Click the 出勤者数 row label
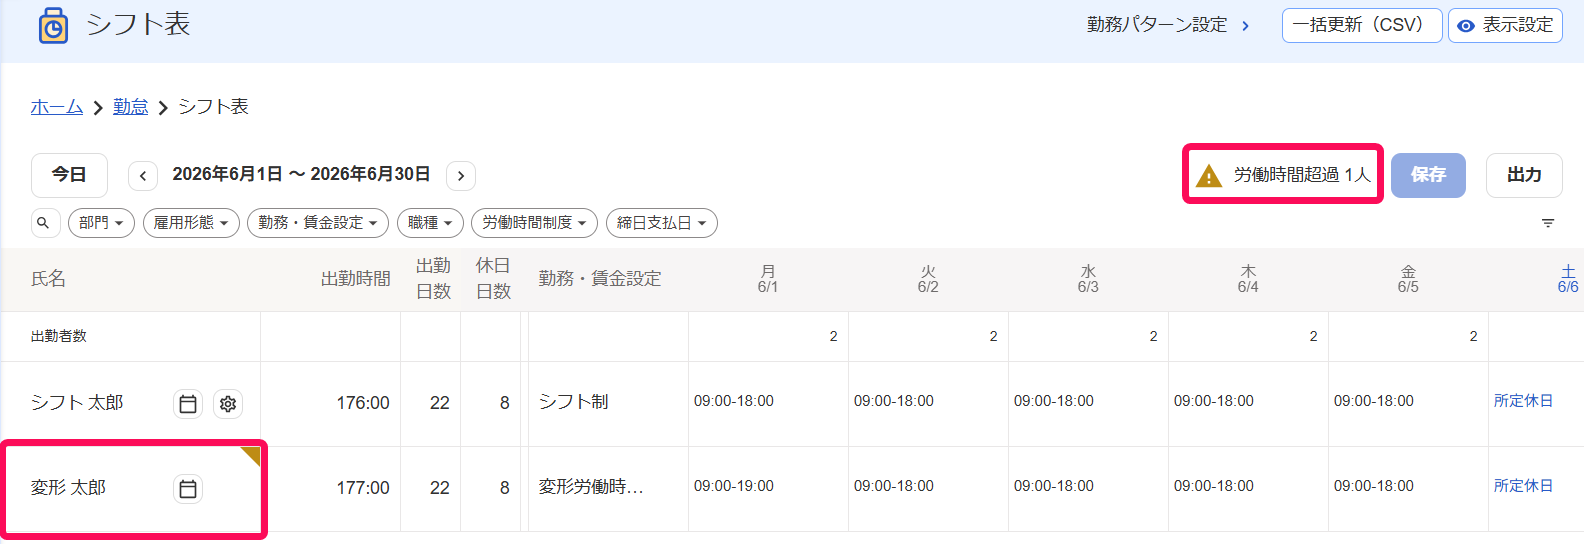This screenshot has height=544, width=1584. [59, 336]
